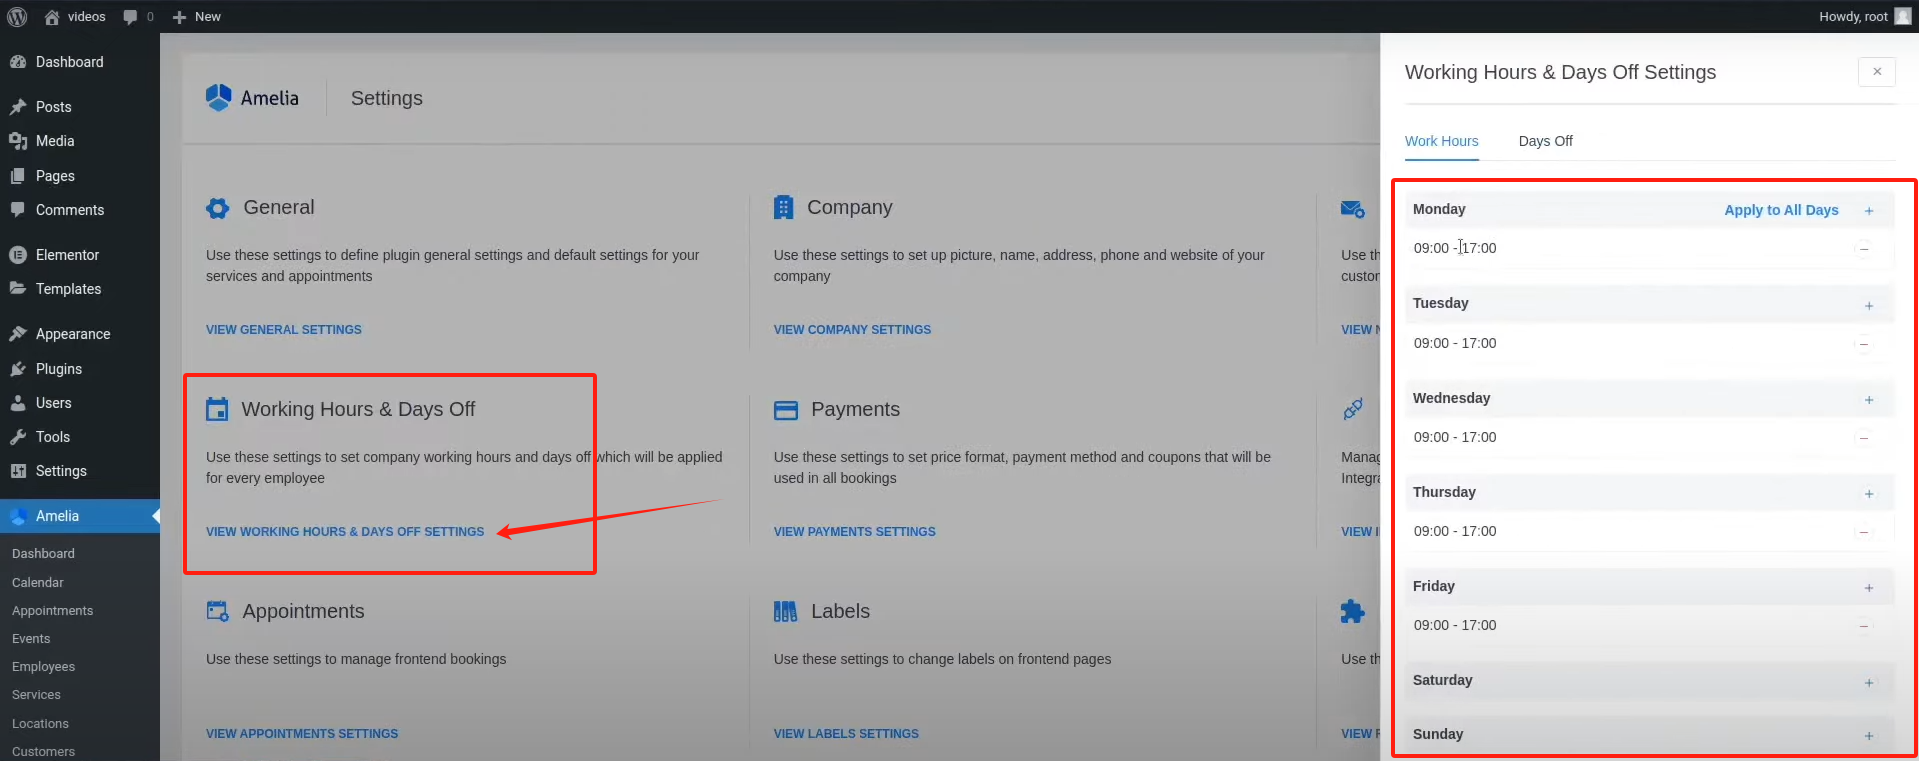Select the Work Hours tab

tap(1441, 141)
